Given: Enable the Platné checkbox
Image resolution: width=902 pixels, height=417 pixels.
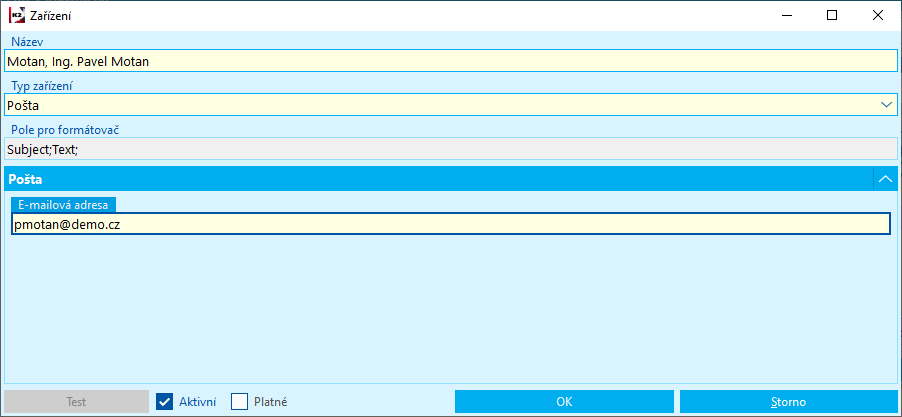Looking at the screenshot, I should [239, 401].
